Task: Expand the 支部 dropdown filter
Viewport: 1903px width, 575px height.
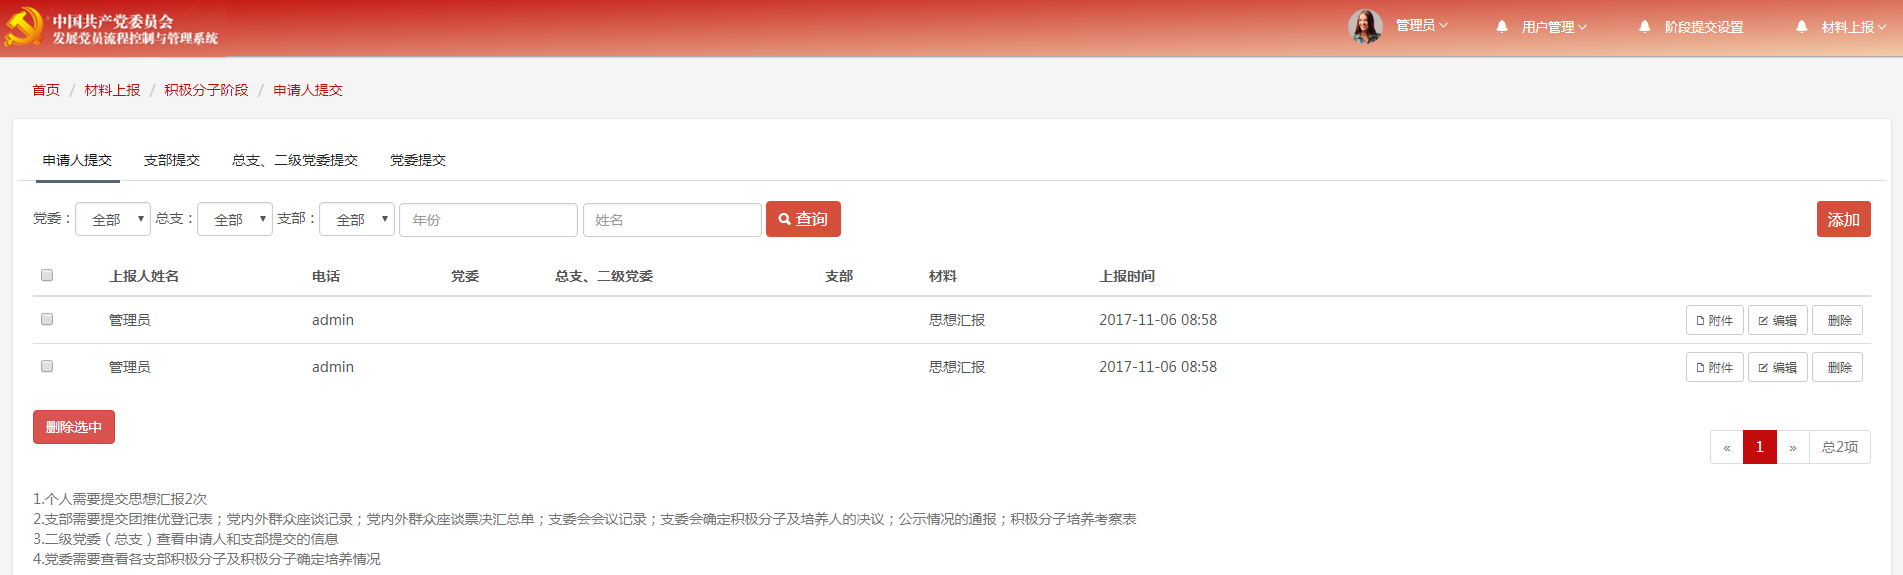Action: (357, 219)
